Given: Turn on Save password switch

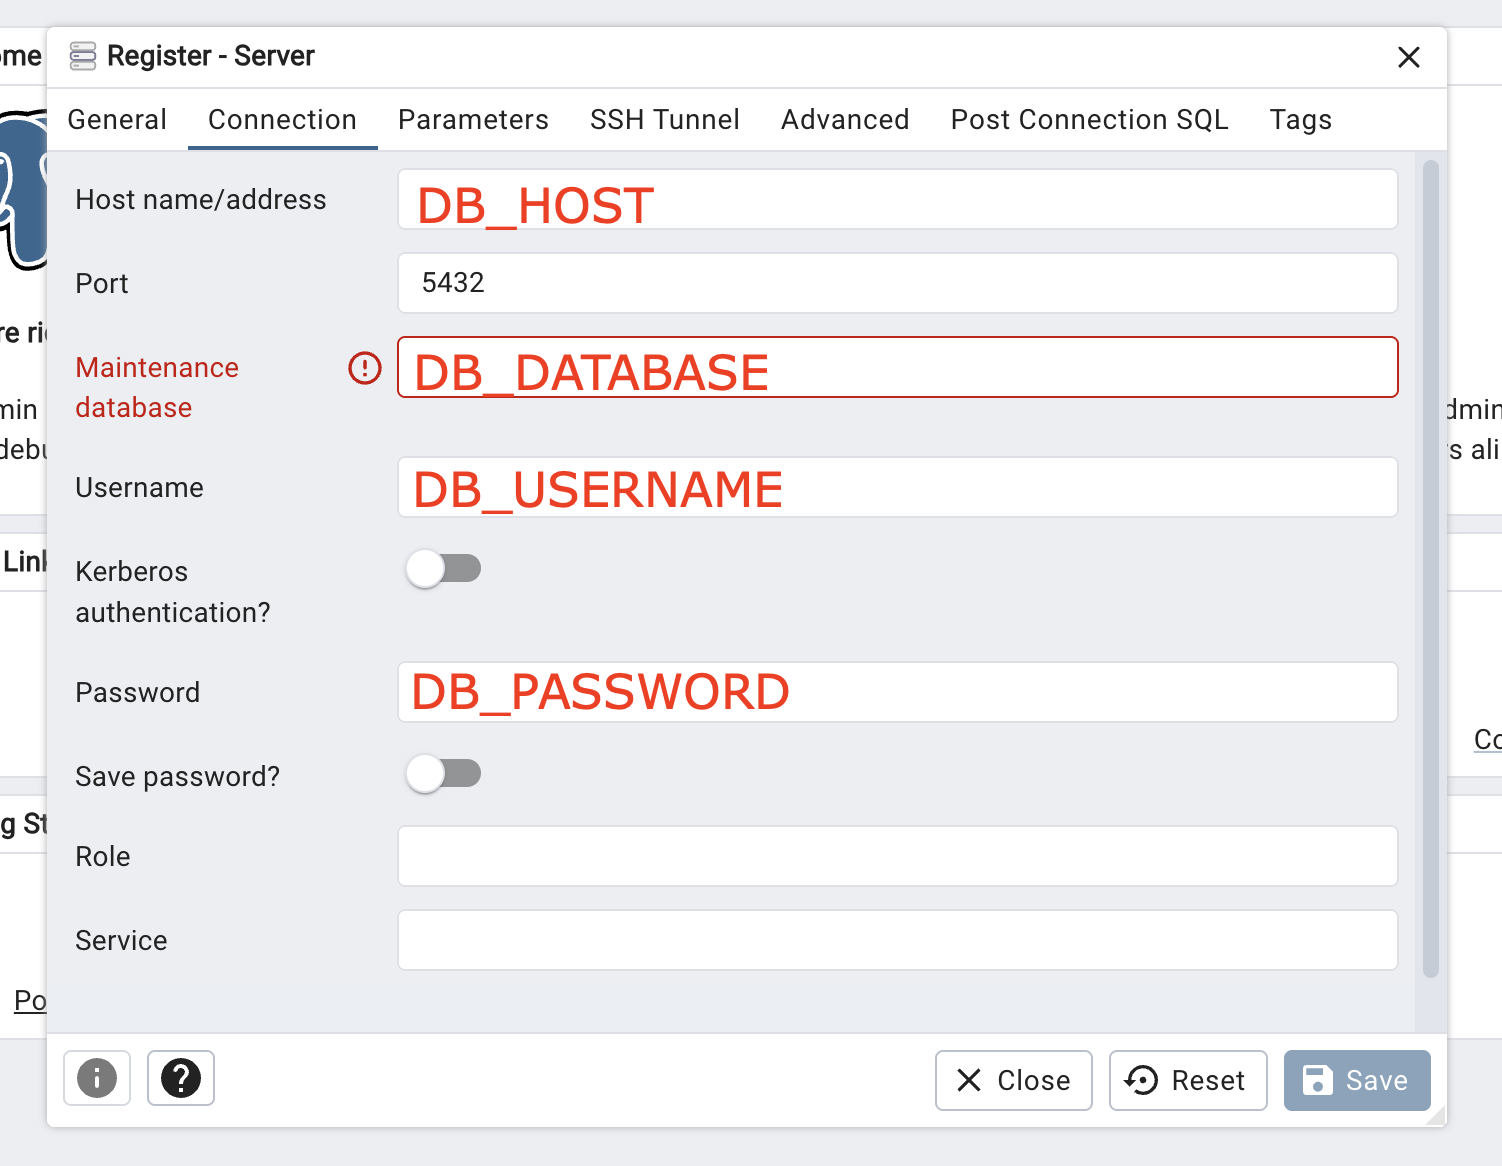Looking at the screenshot, I should 443,774.
